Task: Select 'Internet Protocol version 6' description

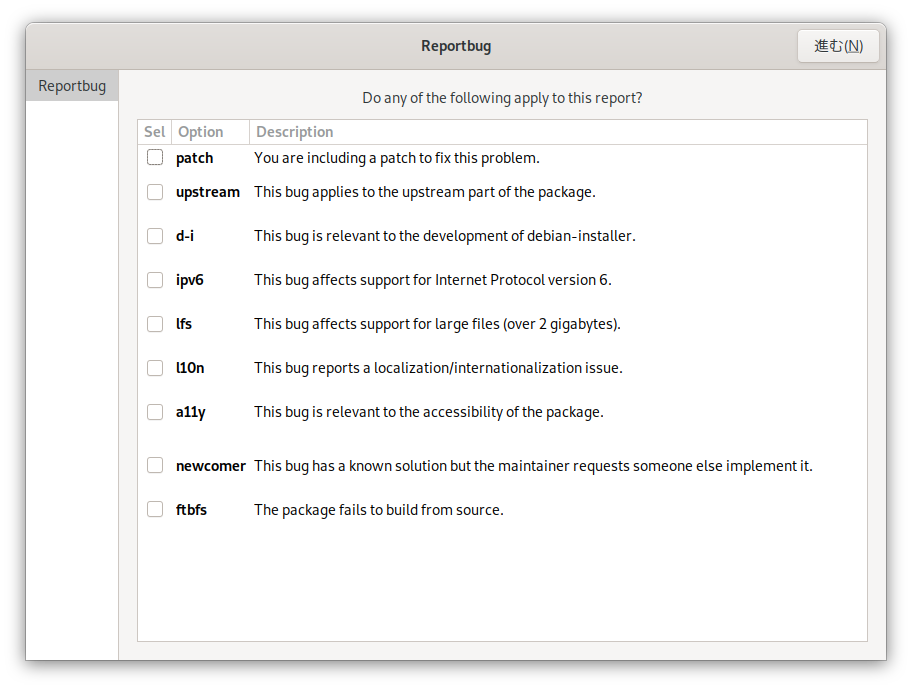Action: (x=433, y=280)
